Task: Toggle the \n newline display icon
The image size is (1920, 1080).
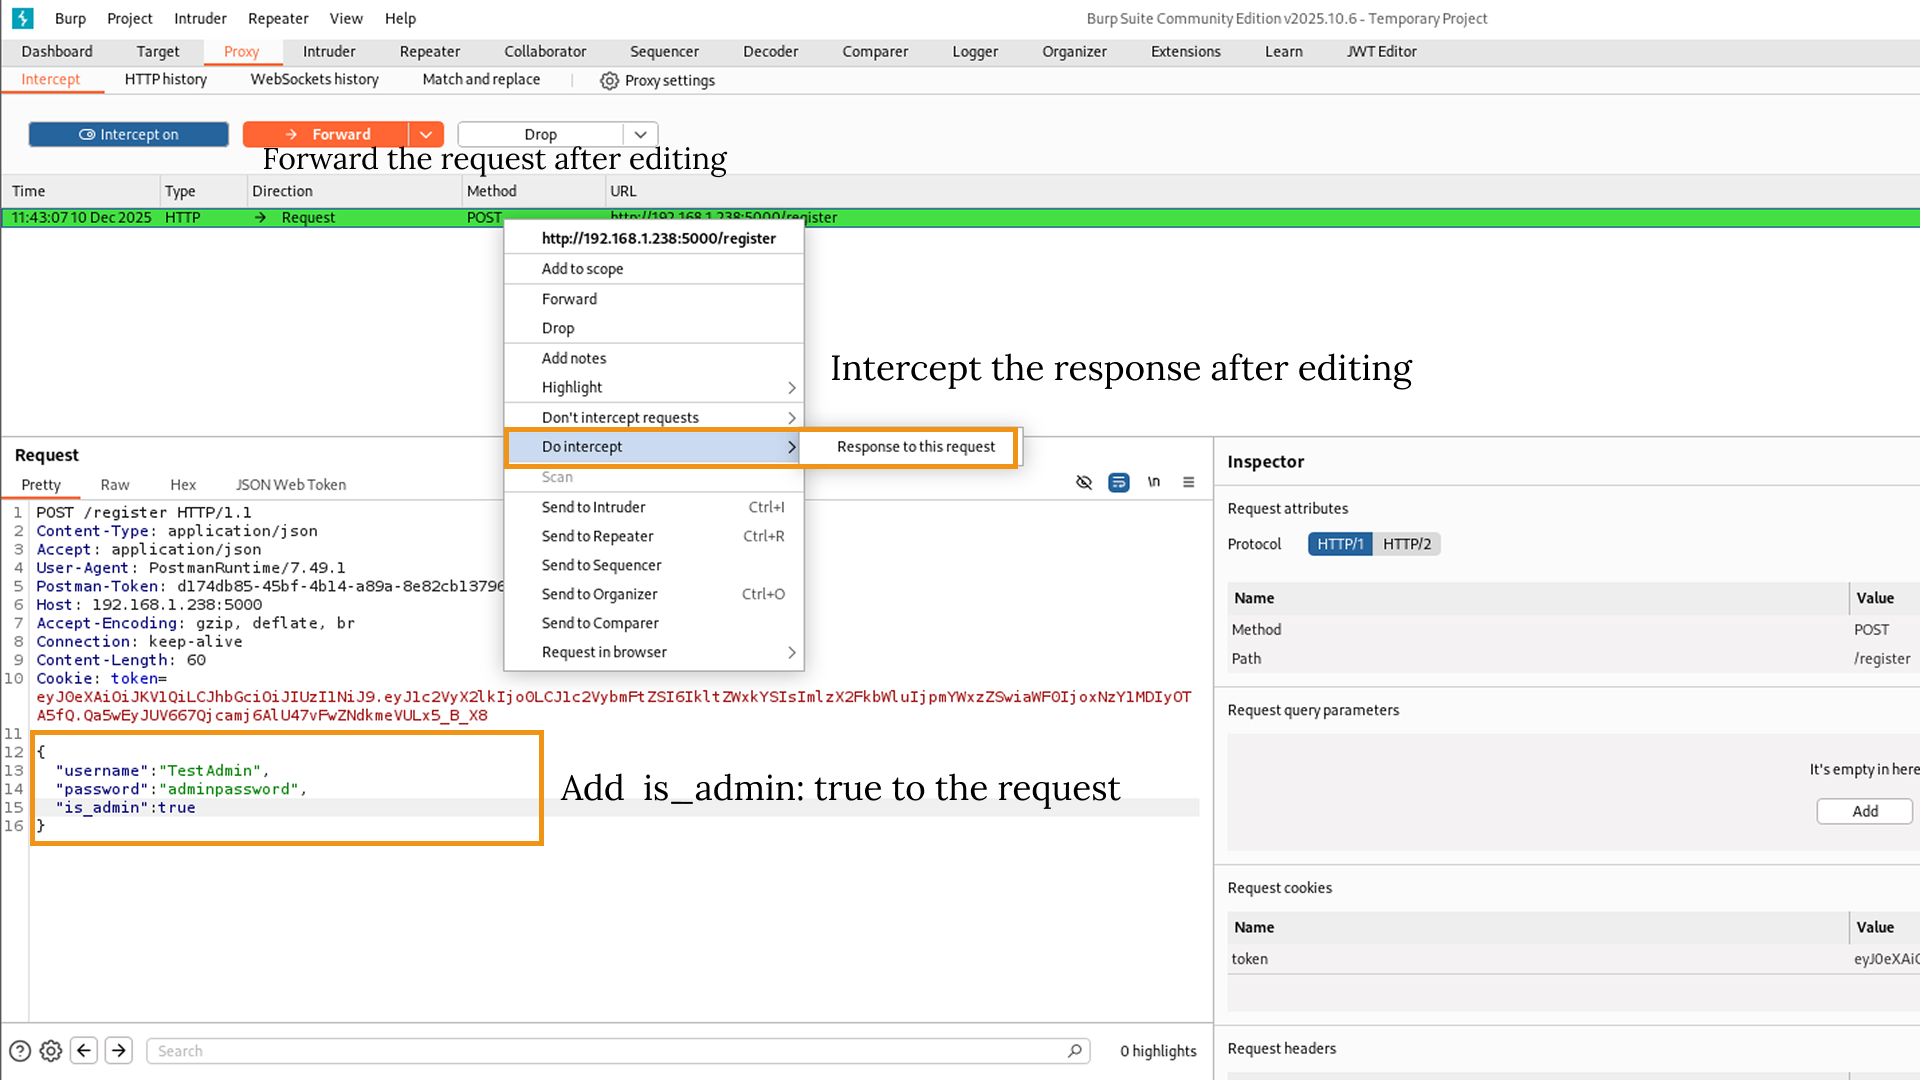Action: pyautogui.click(x=1153, y=482)
